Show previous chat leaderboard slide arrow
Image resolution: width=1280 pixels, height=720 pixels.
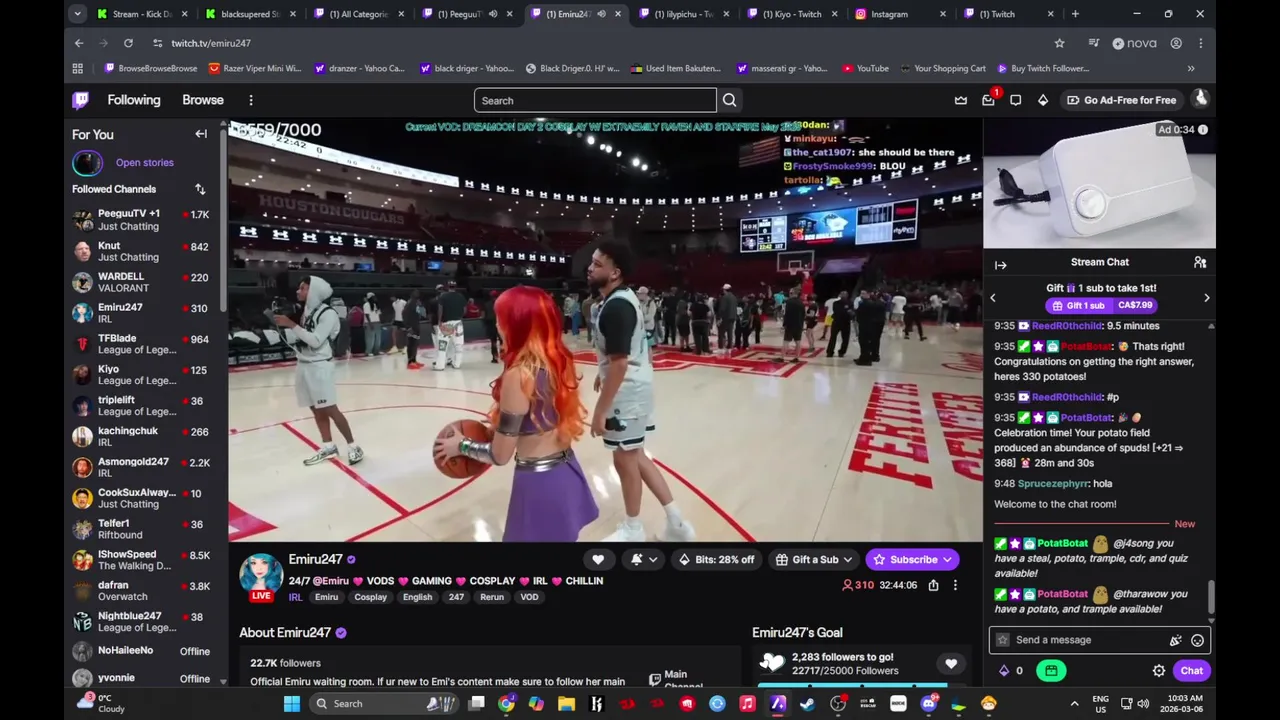pos(993,298)
